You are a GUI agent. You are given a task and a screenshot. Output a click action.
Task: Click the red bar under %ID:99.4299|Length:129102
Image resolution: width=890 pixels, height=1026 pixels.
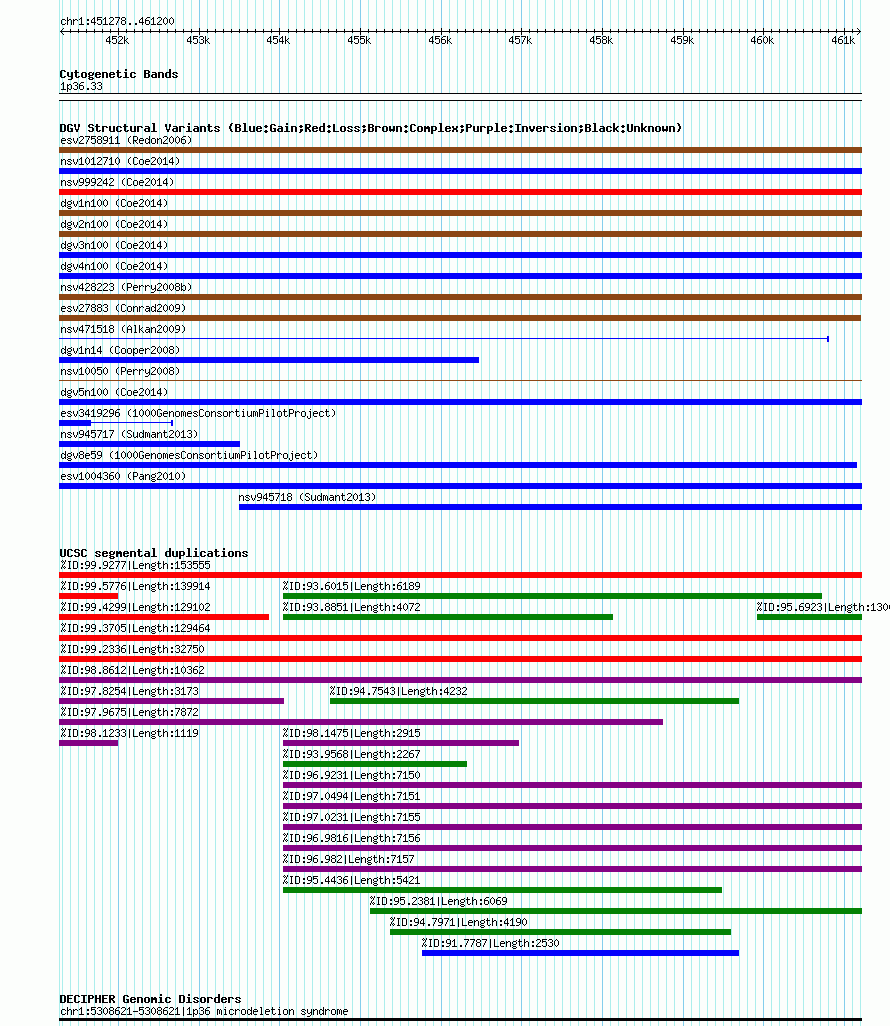coord(164,617)
